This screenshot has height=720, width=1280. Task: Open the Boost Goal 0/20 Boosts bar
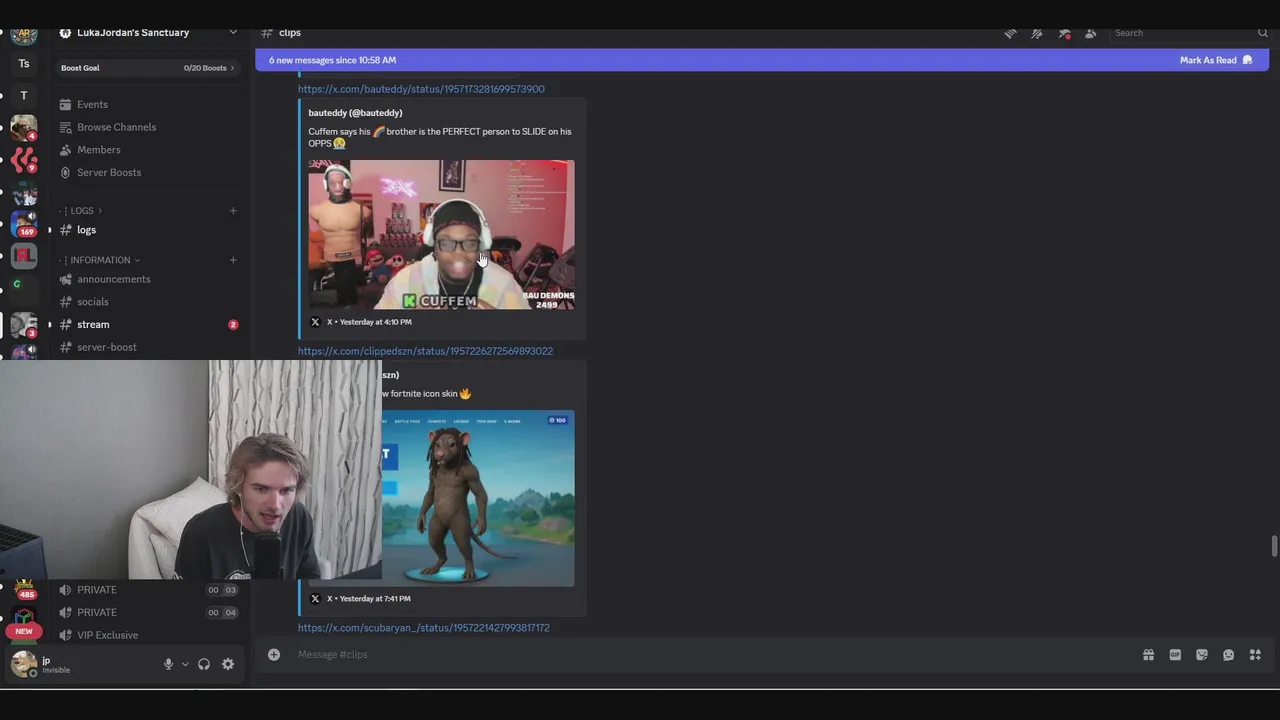(148, 68)
